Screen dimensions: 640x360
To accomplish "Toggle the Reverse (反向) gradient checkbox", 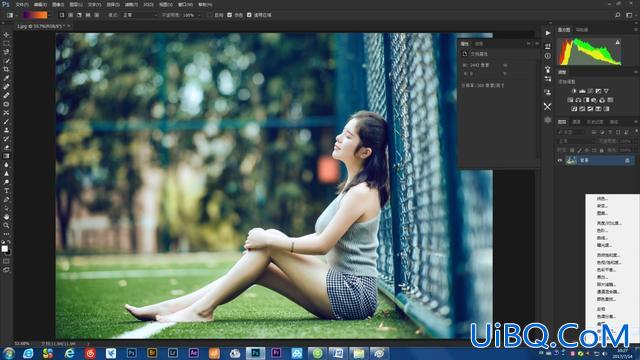I will [210, 15].
